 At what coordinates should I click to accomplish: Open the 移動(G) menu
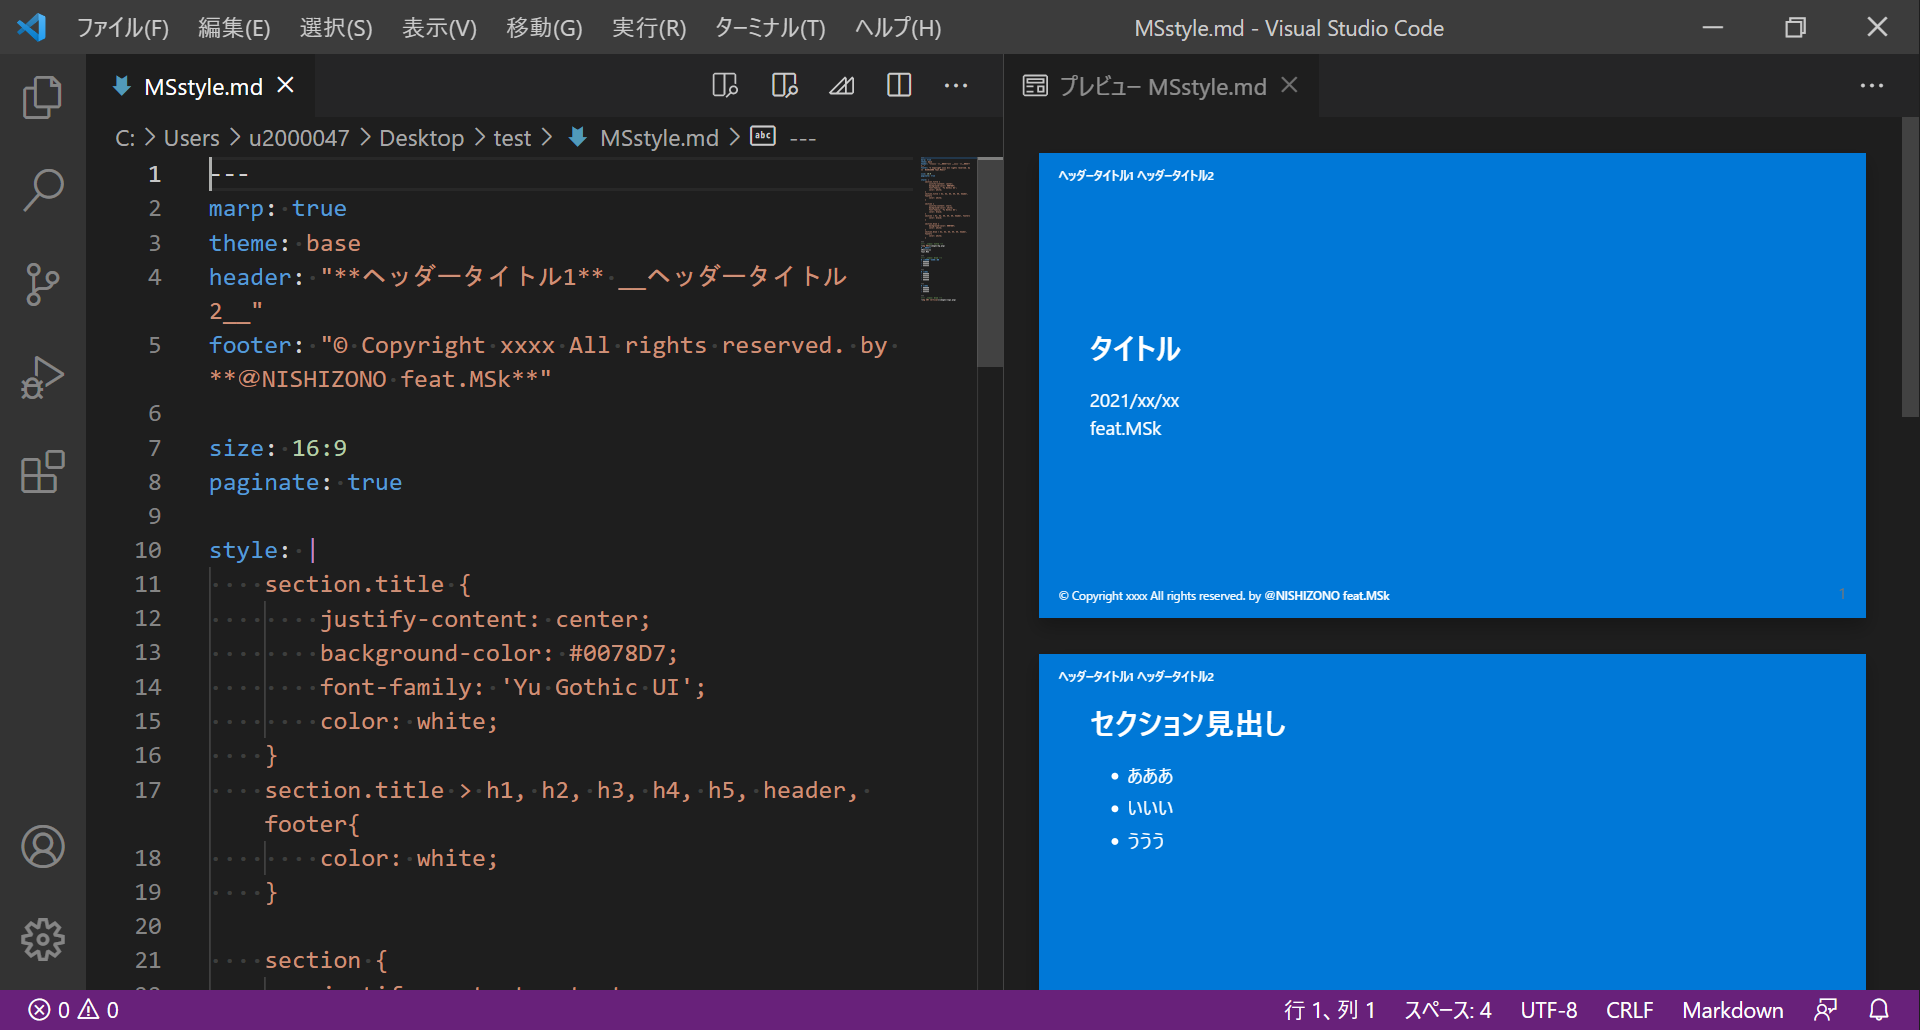click(x=544, y=28)
